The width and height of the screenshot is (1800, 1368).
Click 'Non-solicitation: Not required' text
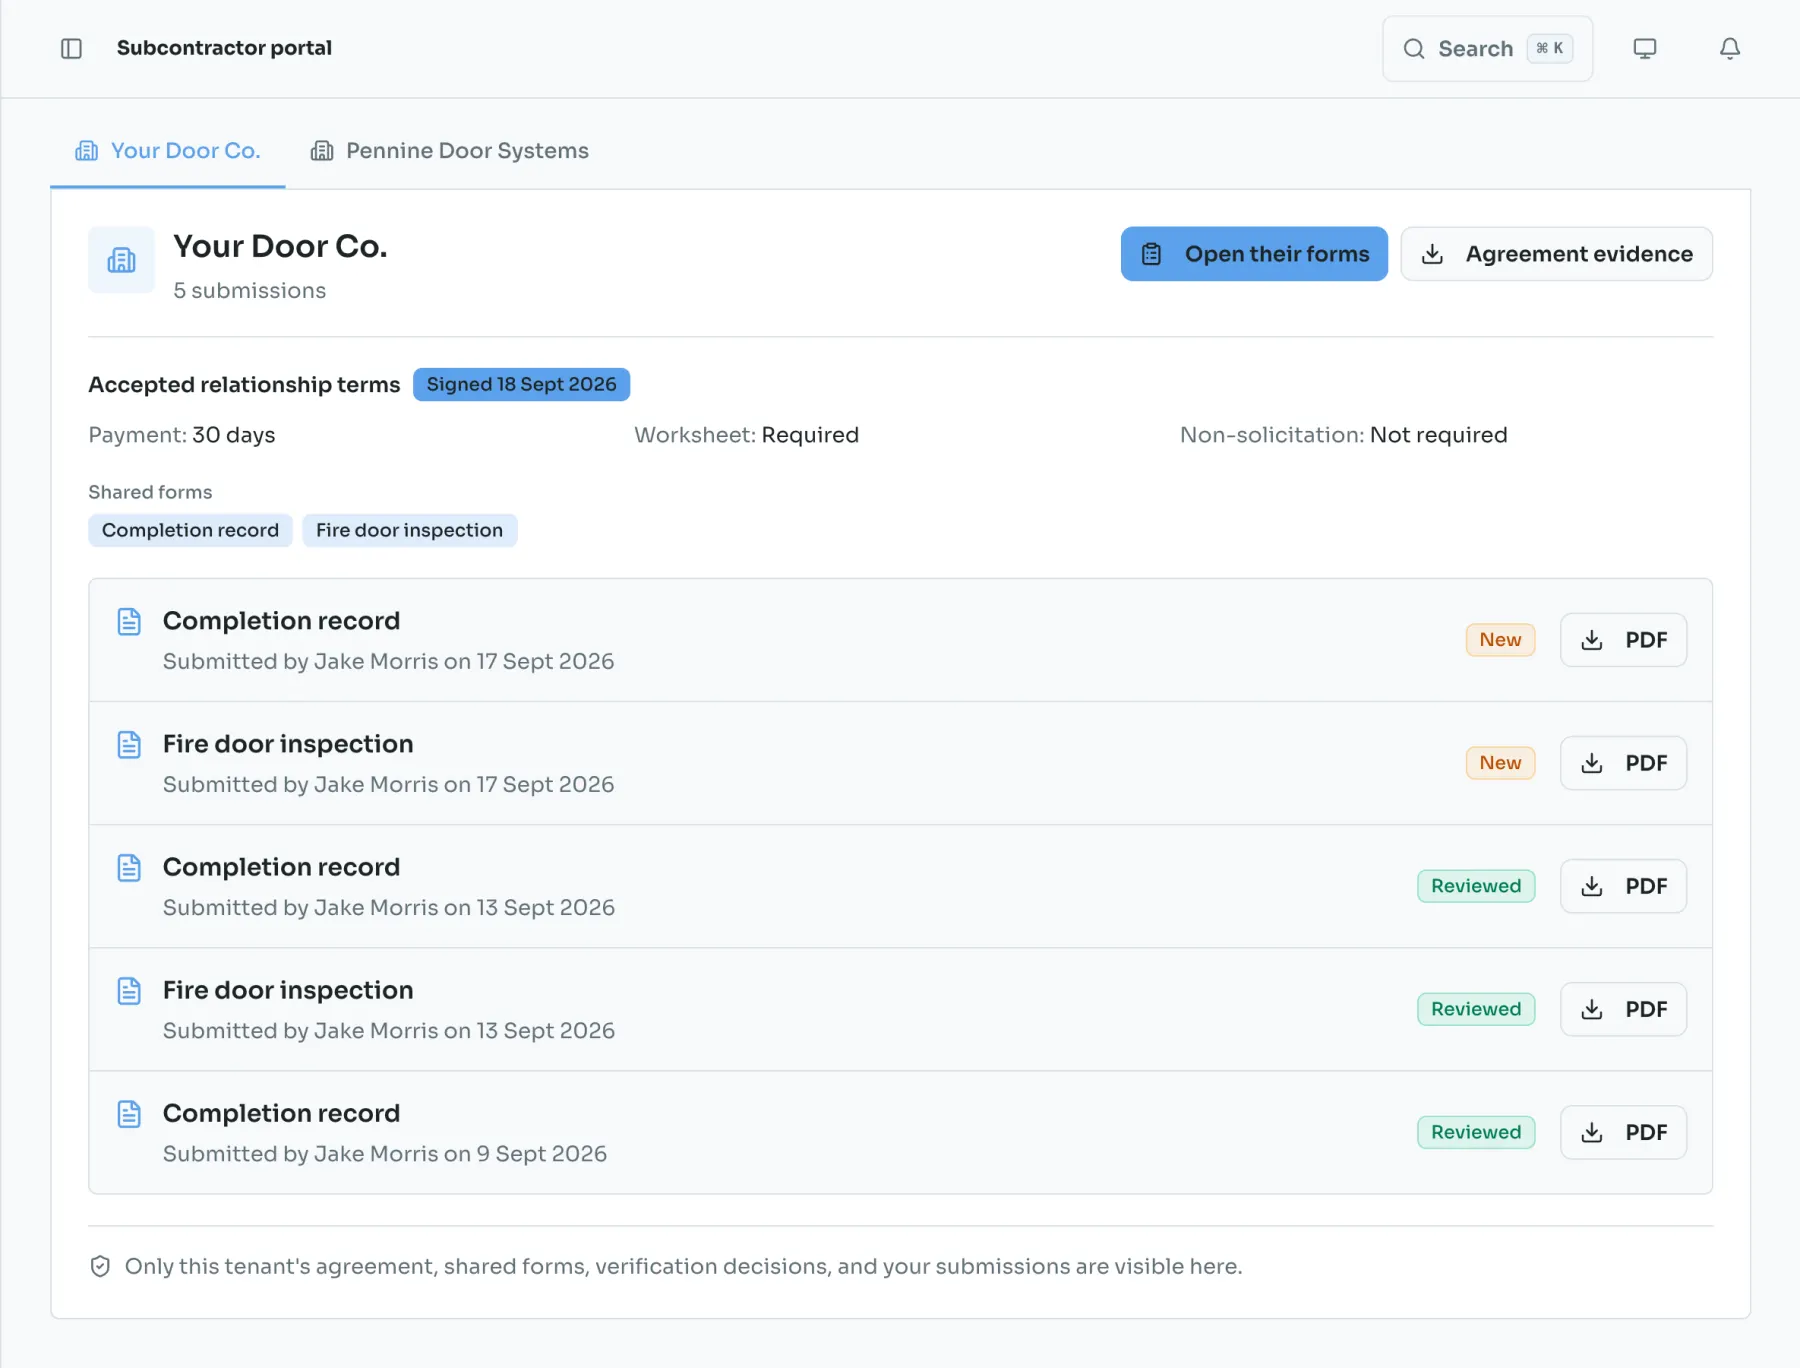(x=1344, y=435)
